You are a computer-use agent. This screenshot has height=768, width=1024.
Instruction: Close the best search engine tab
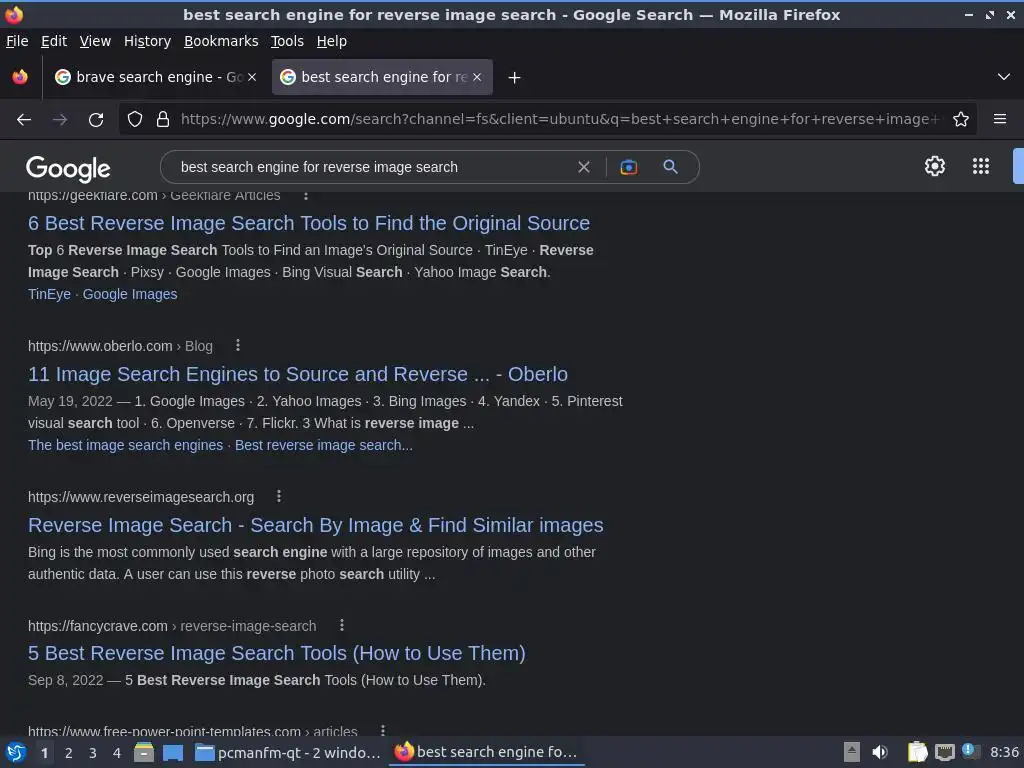click(477, 77)
